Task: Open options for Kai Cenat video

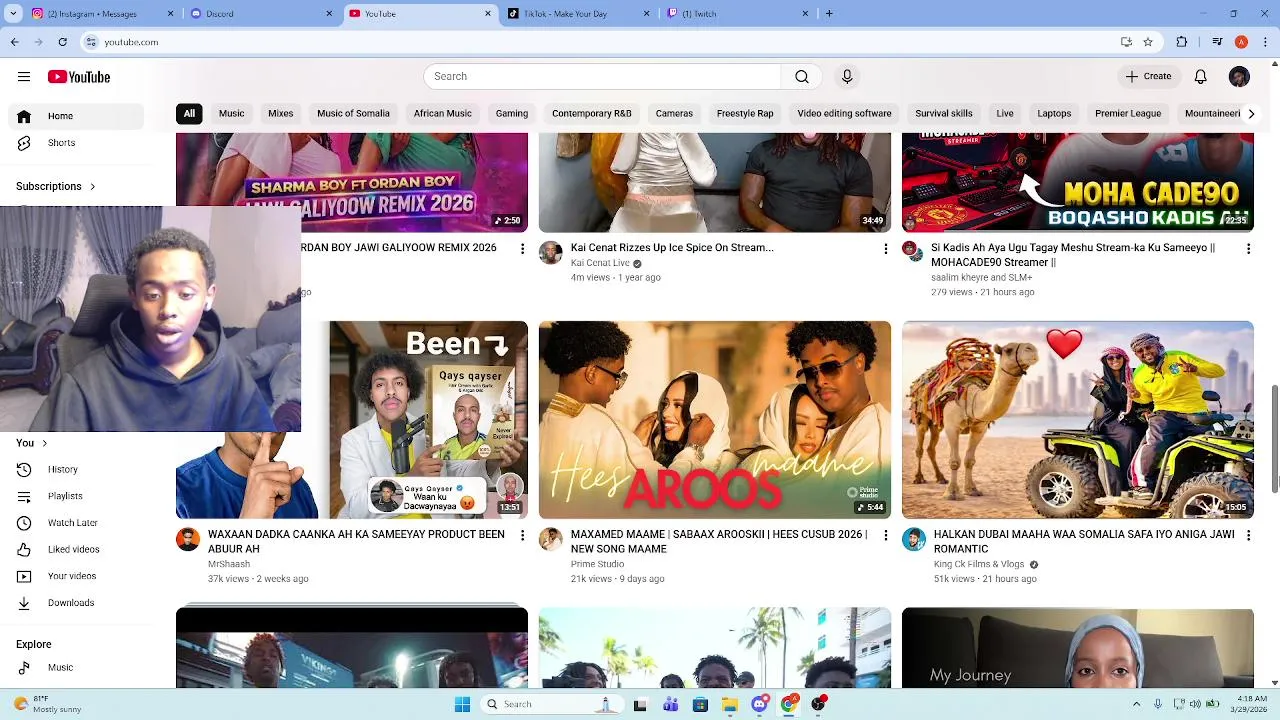Action: point(885,248)
